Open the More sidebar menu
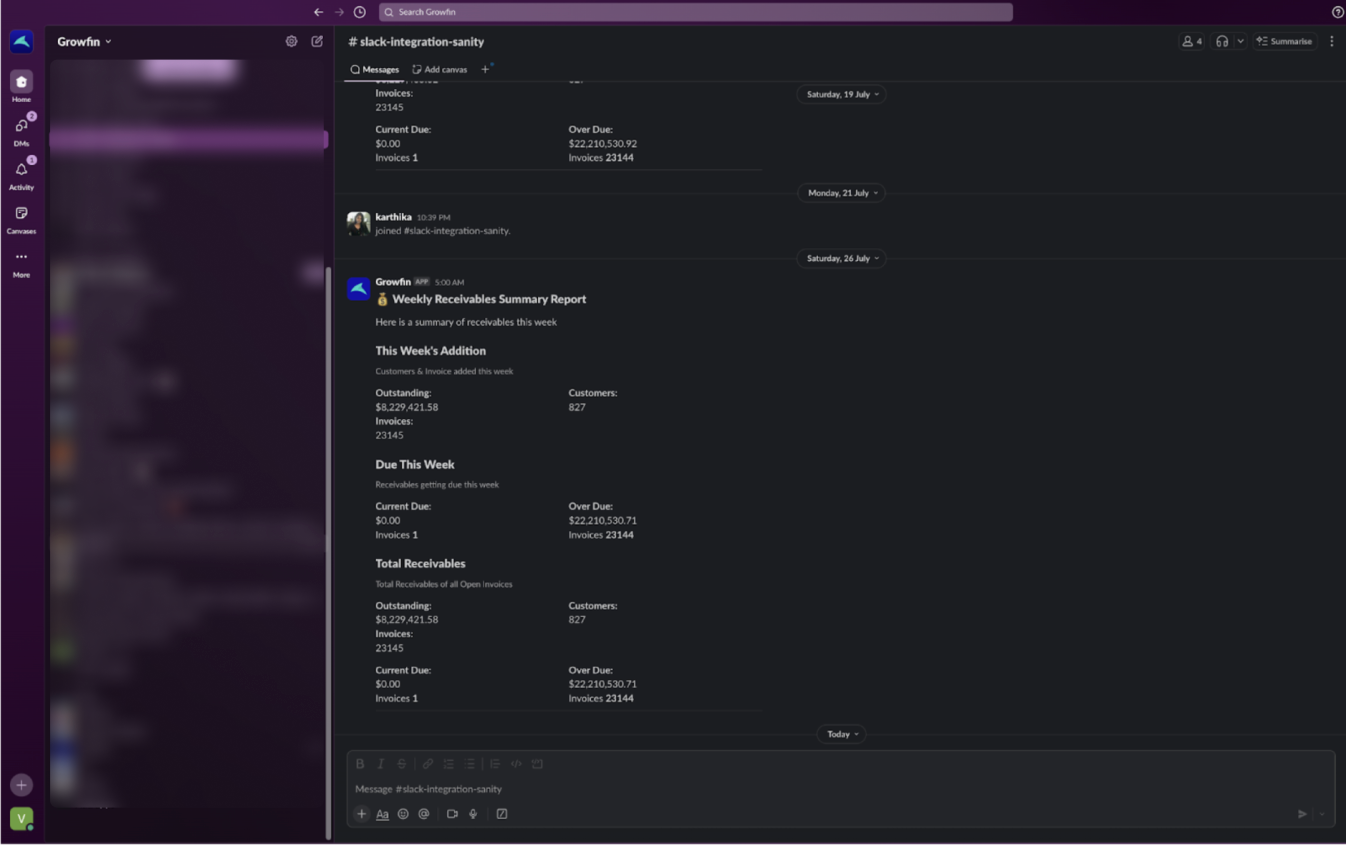Viewport: 1348px width, 846px height. point(21,263)
